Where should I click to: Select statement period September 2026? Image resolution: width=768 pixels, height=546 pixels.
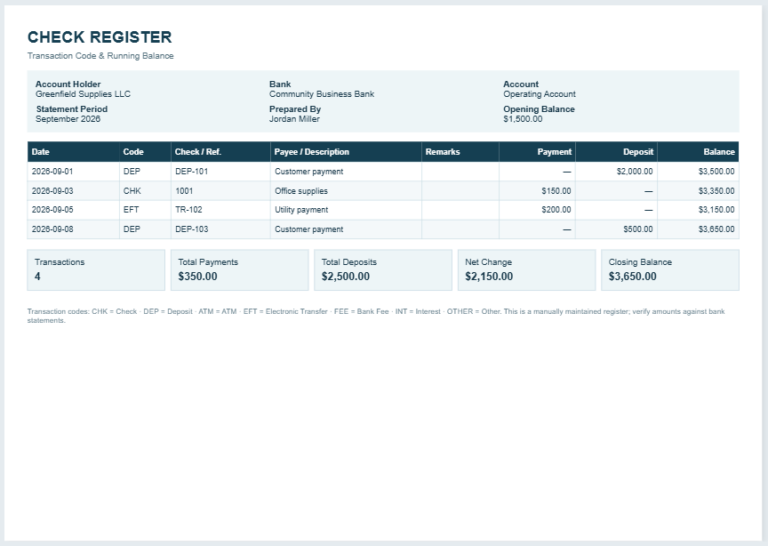(68, 119)
